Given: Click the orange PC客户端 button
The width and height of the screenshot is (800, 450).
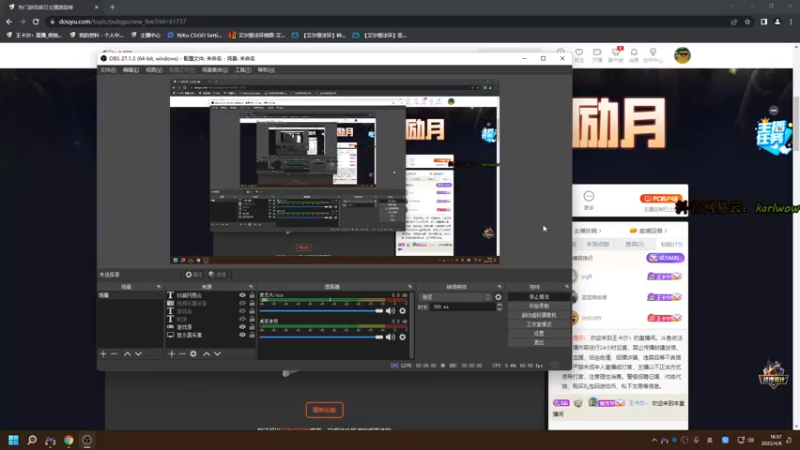Looking at the screenshot, I should [661, 198].
